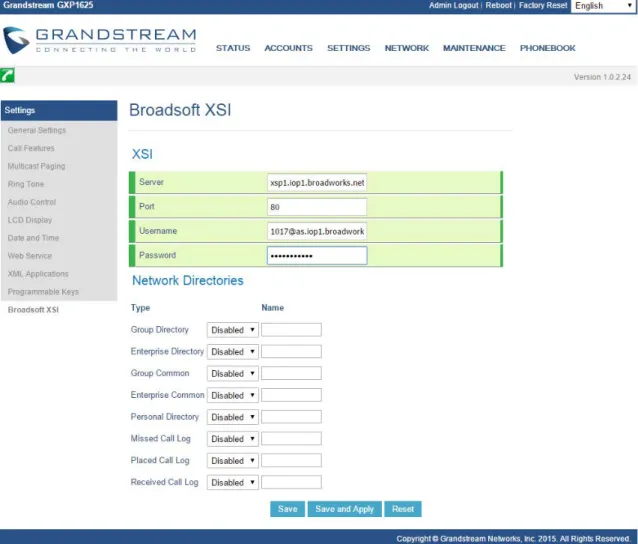Click the Grandstream logo
This screenshot has height=544, width=638.
[100, 40]
